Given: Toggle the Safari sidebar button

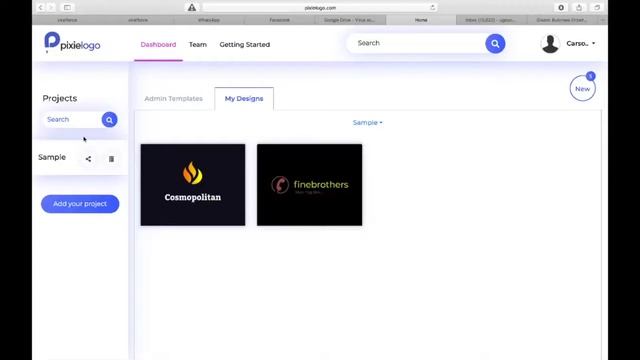Looking at the screenshot, I should click(x=67, y=7).
